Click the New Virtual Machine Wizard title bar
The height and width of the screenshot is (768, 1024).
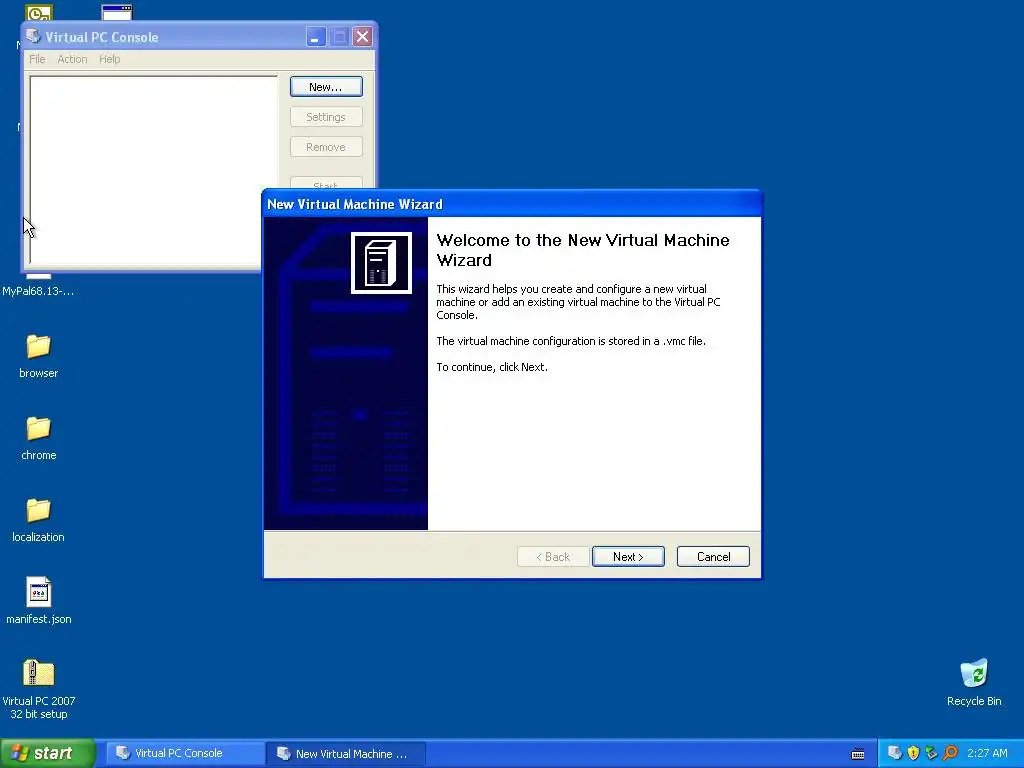[x=512, y=204]
